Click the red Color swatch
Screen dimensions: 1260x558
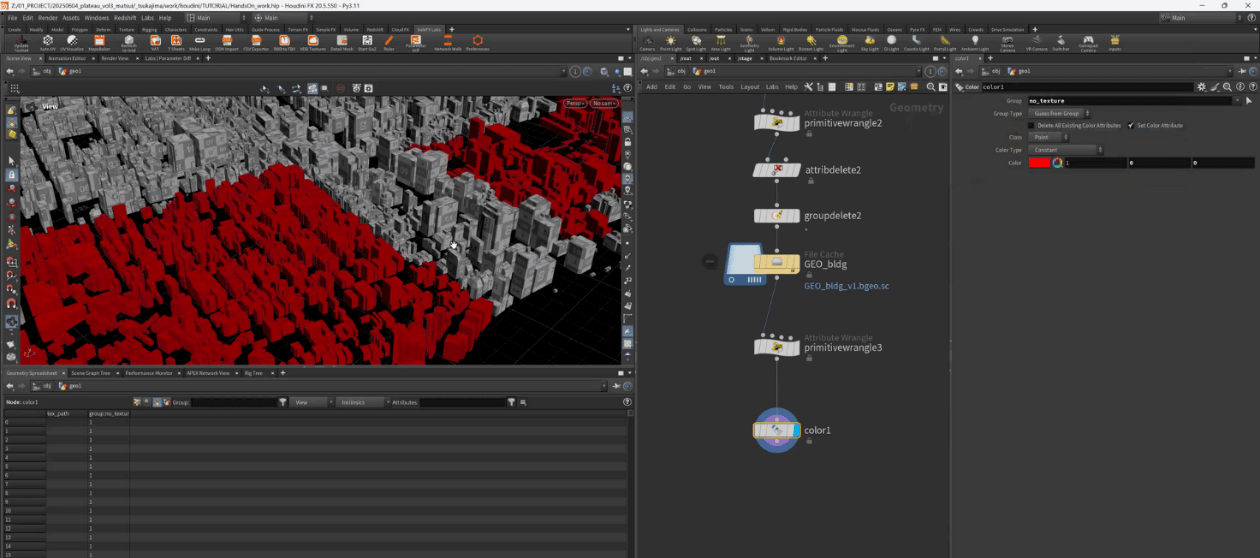[x=1039, y=162]
